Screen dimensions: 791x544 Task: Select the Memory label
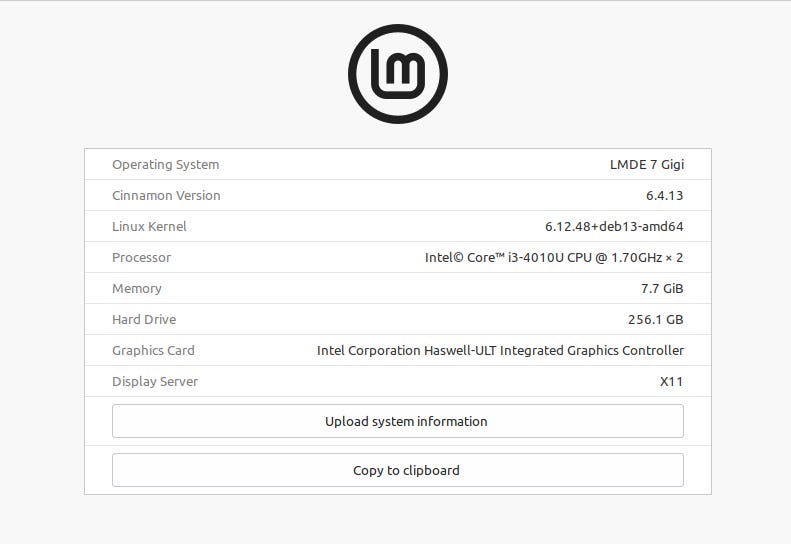point(137,289)
